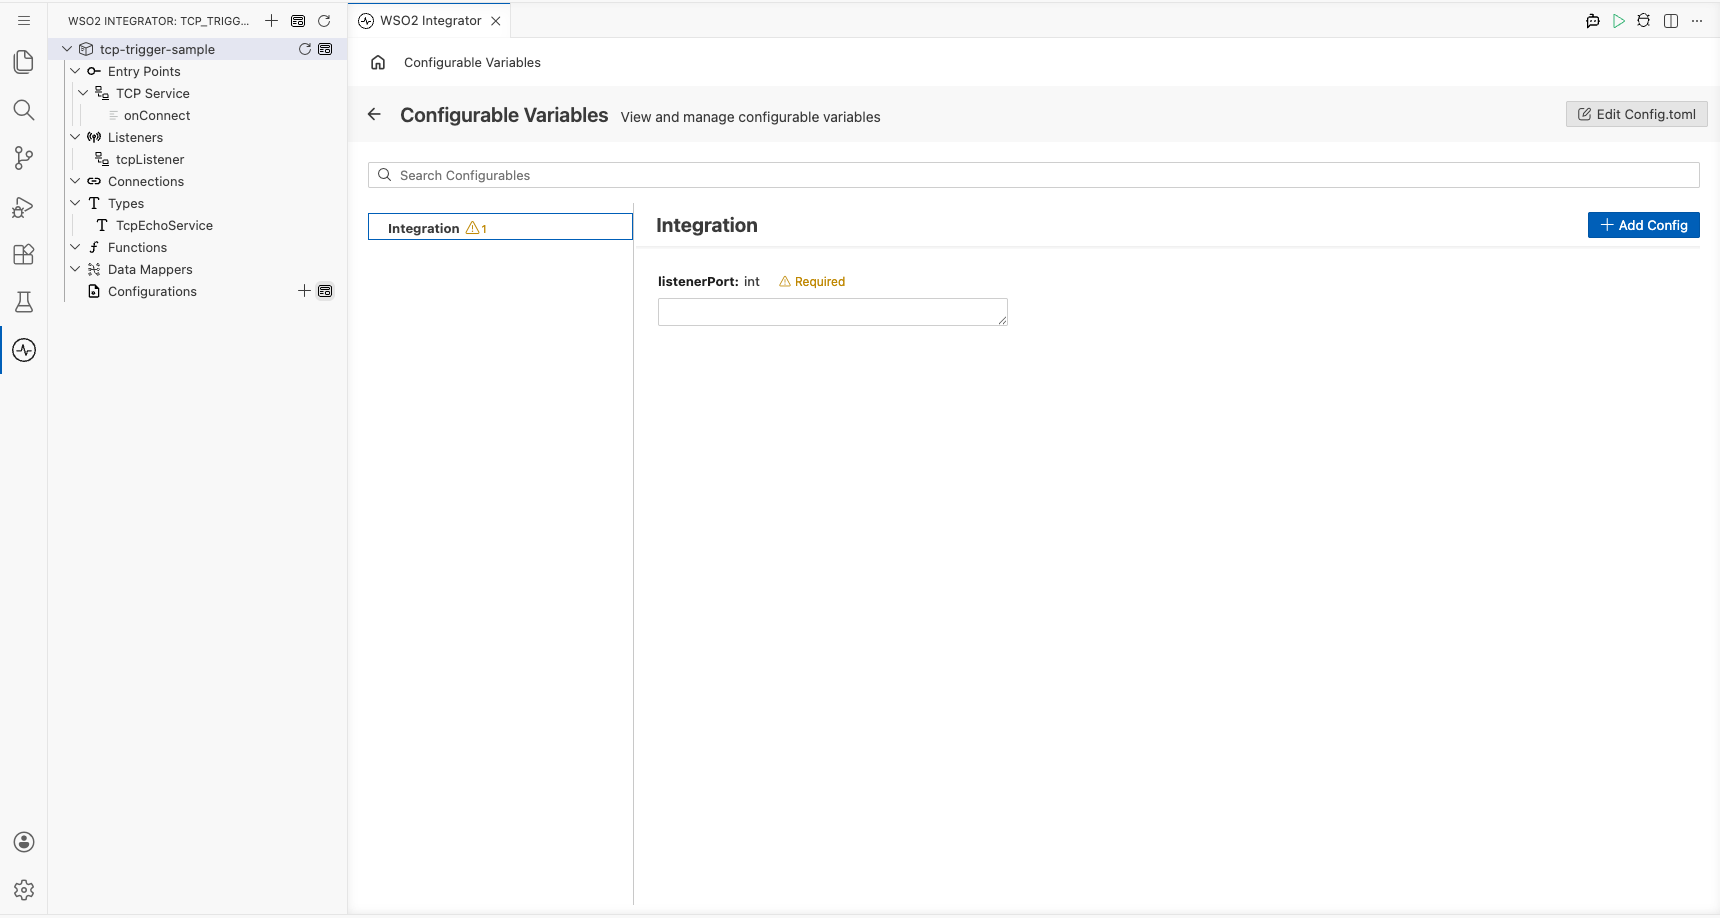Collapse the Connections node
This screenshot has width=1720, height=918.
(75, 181)
